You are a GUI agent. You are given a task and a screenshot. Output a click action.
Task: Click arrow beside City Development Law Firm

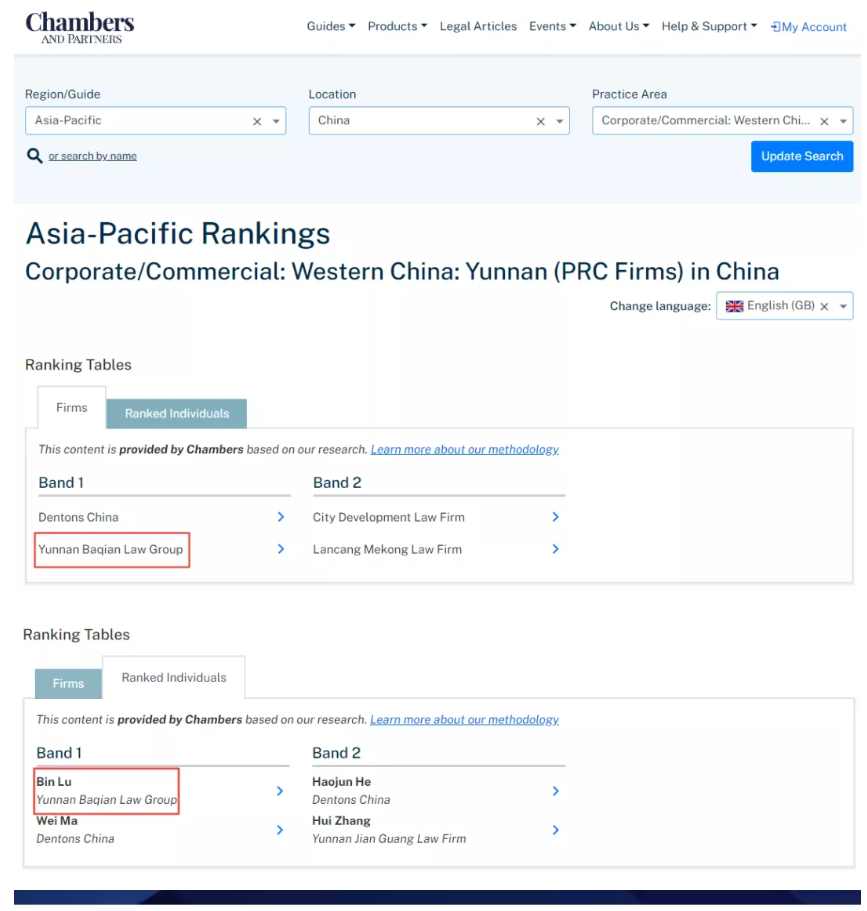[x=555, y=517]
